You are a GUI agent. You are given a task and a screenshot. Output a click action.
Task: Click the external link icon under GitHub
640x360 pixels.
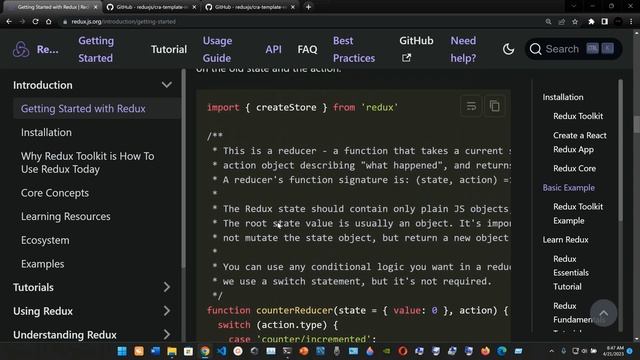pyautogui.click(x=406, y=58)
